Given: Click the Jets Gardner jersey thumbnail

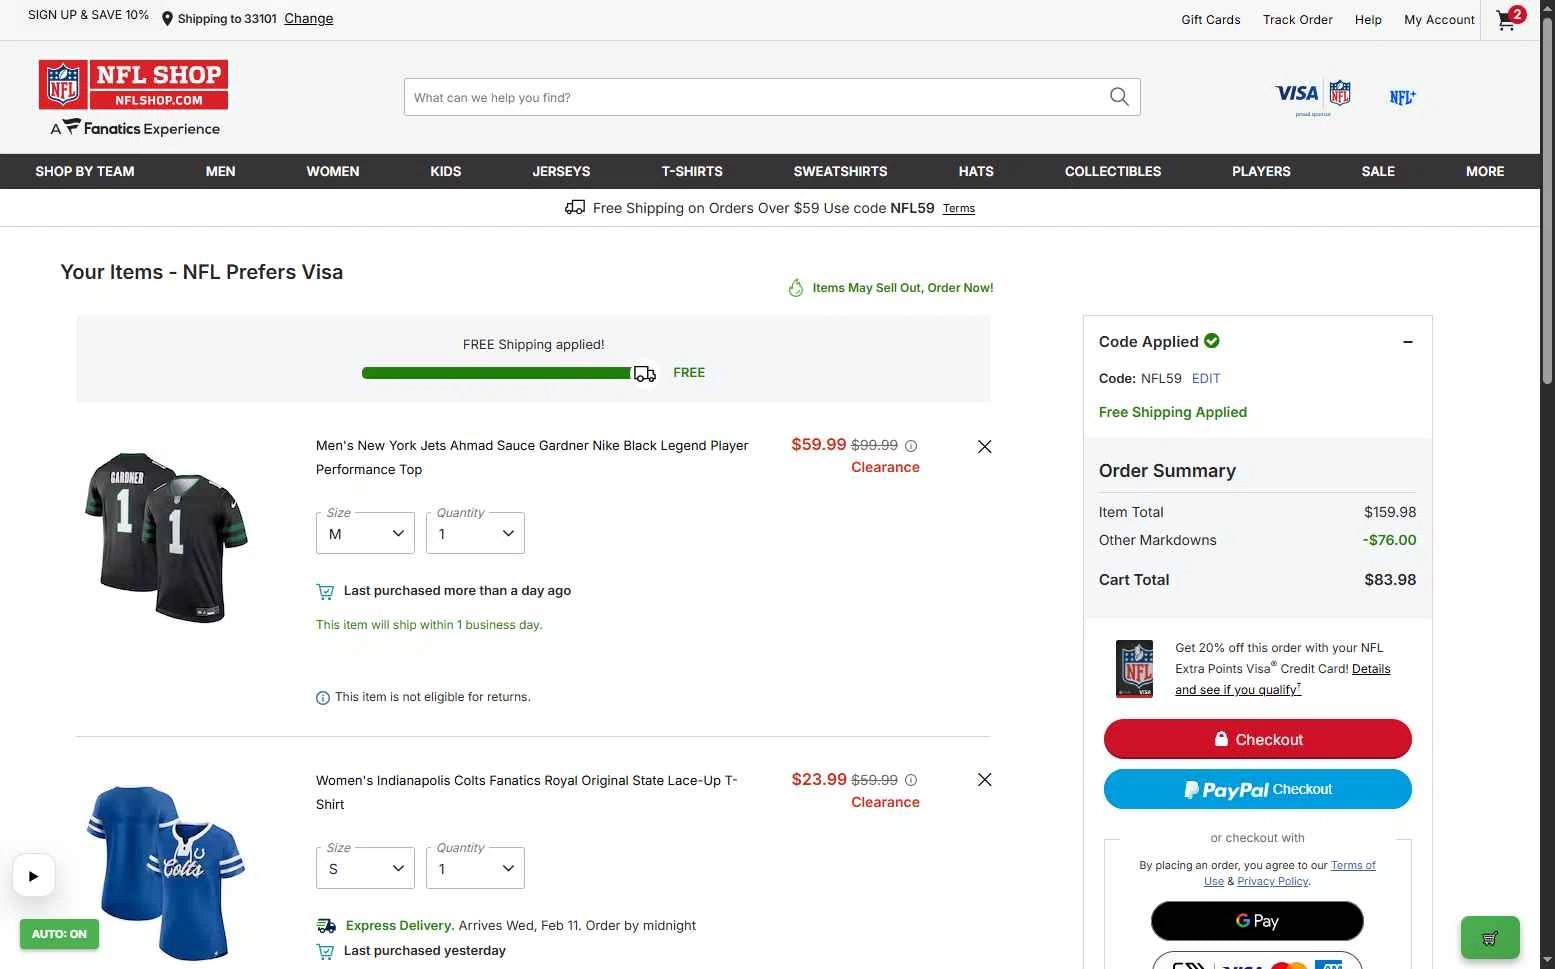Looking at the screenshot, I should pos(166,537).
